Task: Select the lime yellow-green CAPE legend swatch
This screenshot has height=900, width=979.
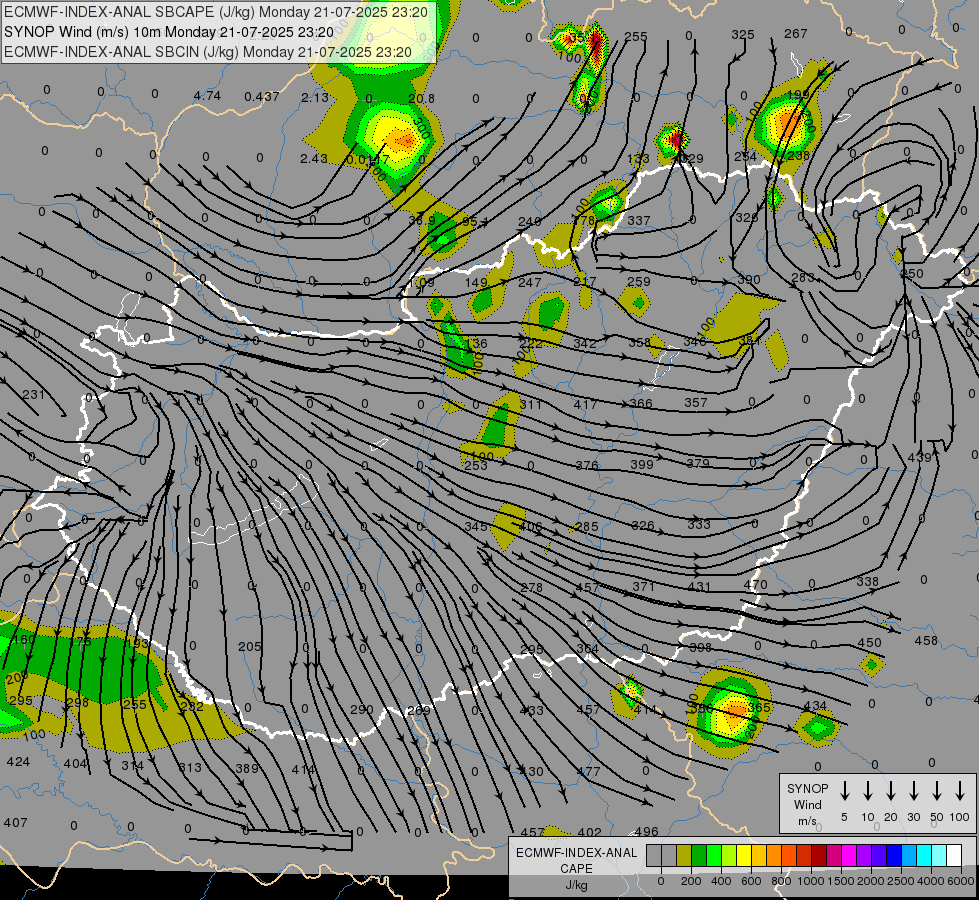Action: tap(729, 856)
